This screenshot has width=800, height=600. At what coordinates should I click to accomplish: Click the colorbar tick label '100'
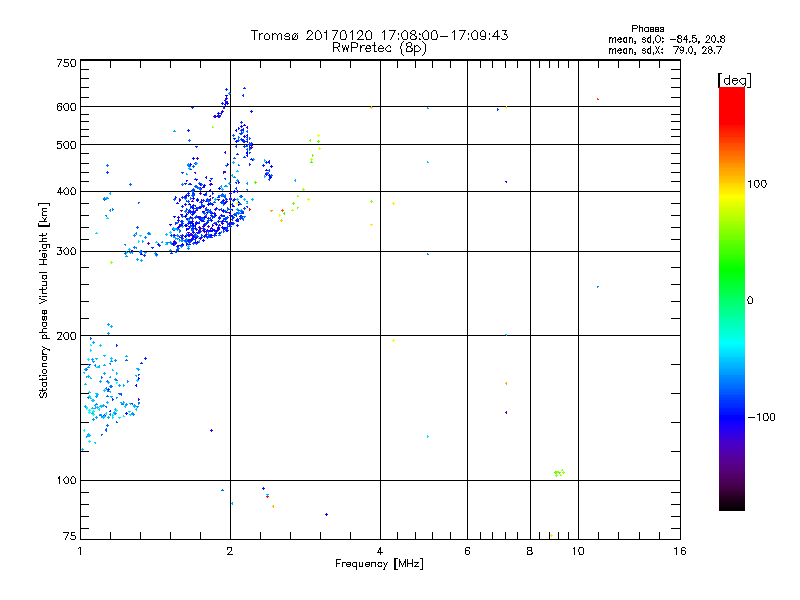757,184
